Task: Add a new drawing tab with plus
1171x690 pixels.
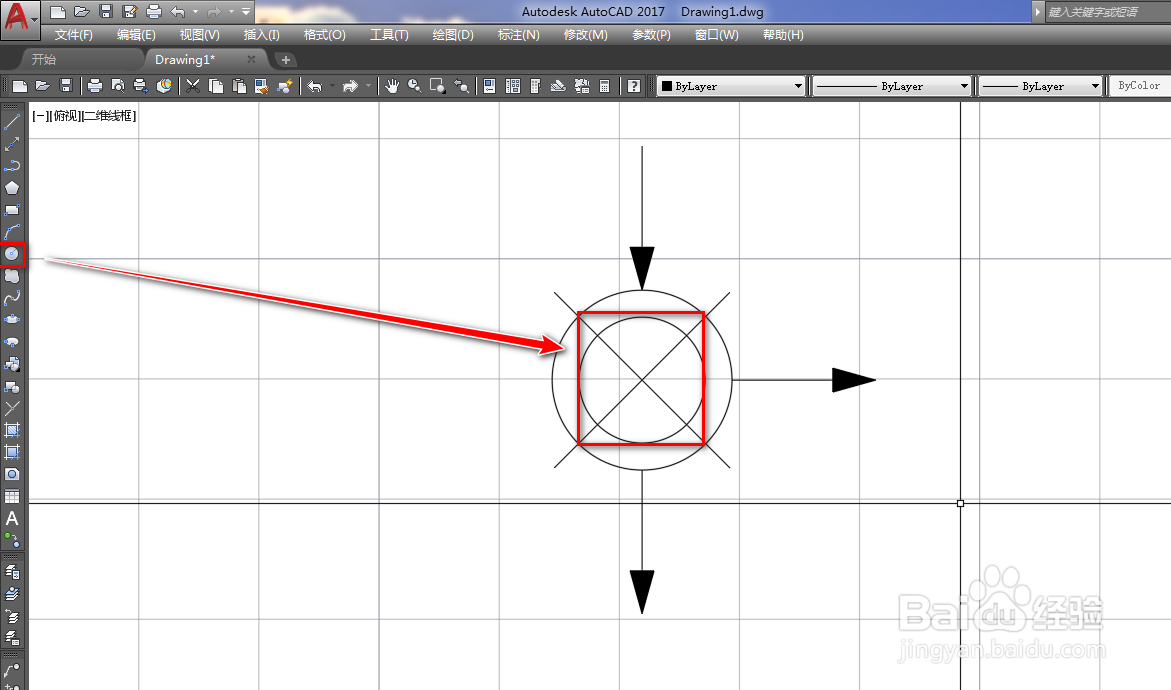Action: tap(285, 60)
